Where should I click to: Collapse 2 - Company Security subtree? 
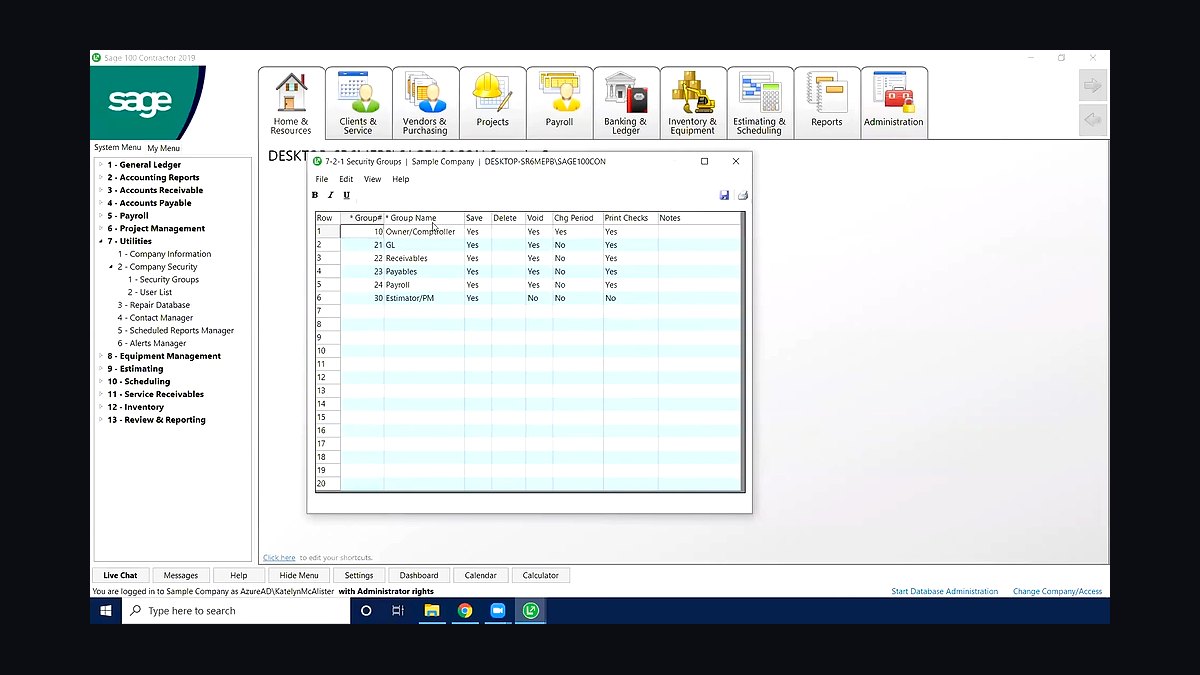pyautogui.click(x=110, y=267)
